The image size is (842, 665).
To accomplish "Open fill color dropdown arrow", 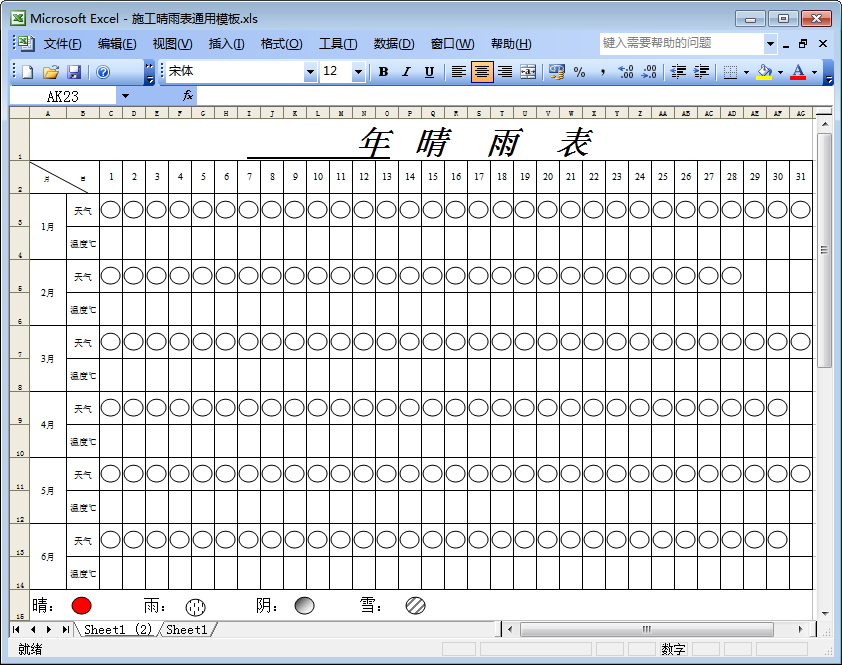I will click(780, 72).
